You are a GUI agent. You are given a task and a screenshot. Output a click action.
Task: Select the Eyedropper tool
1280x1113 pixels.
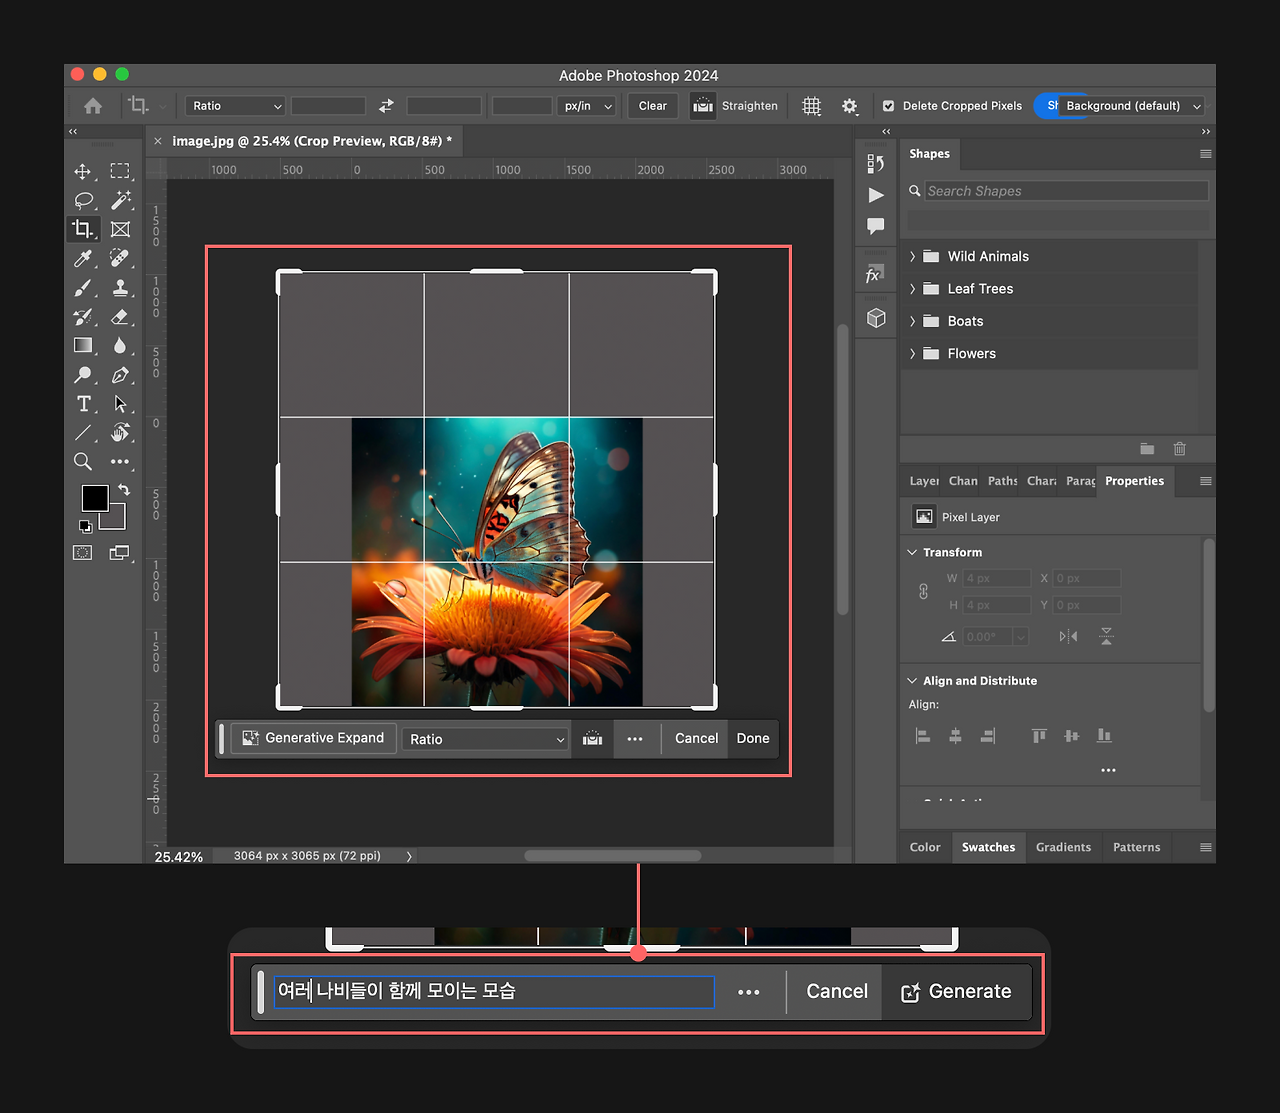[83, 258]
